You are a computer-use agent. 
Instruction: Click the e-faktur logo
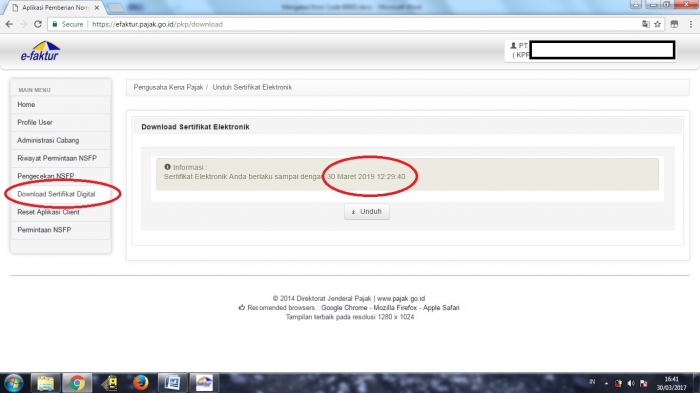point(40,50)
